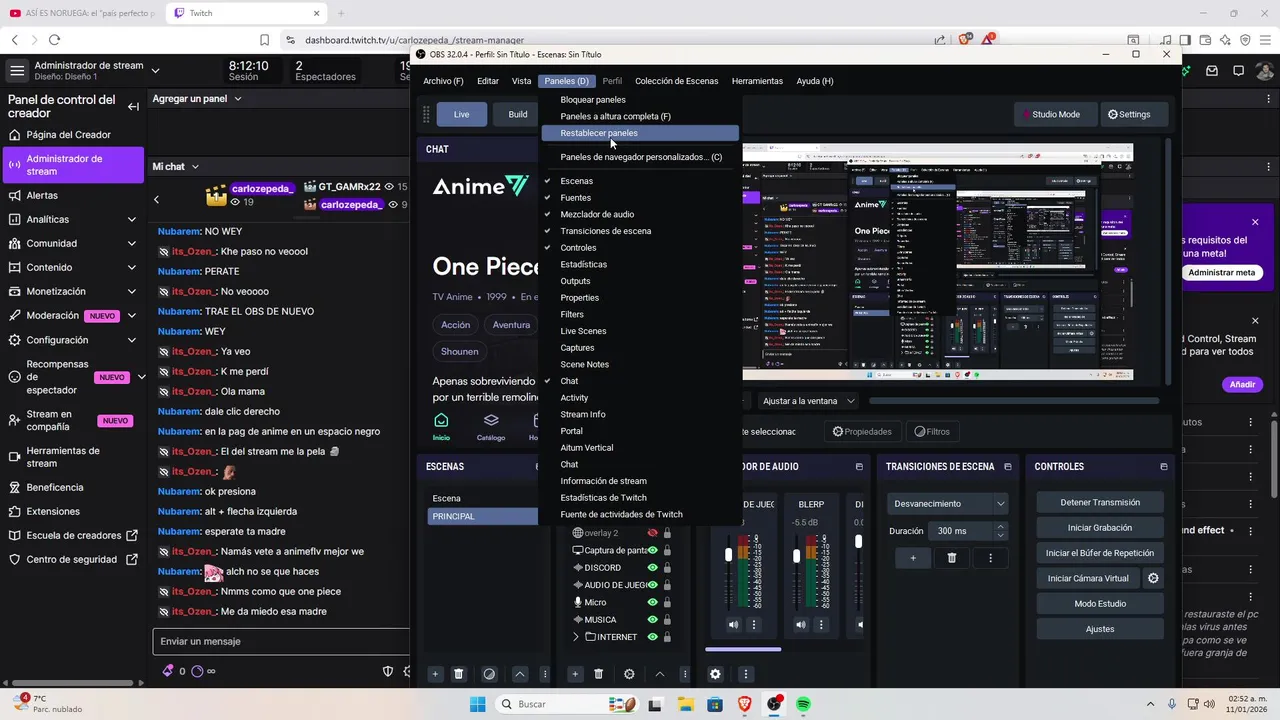Toggle the lock on the Micro source
The width and height of the screenshot is (1280, 720).
coord(667,602)
